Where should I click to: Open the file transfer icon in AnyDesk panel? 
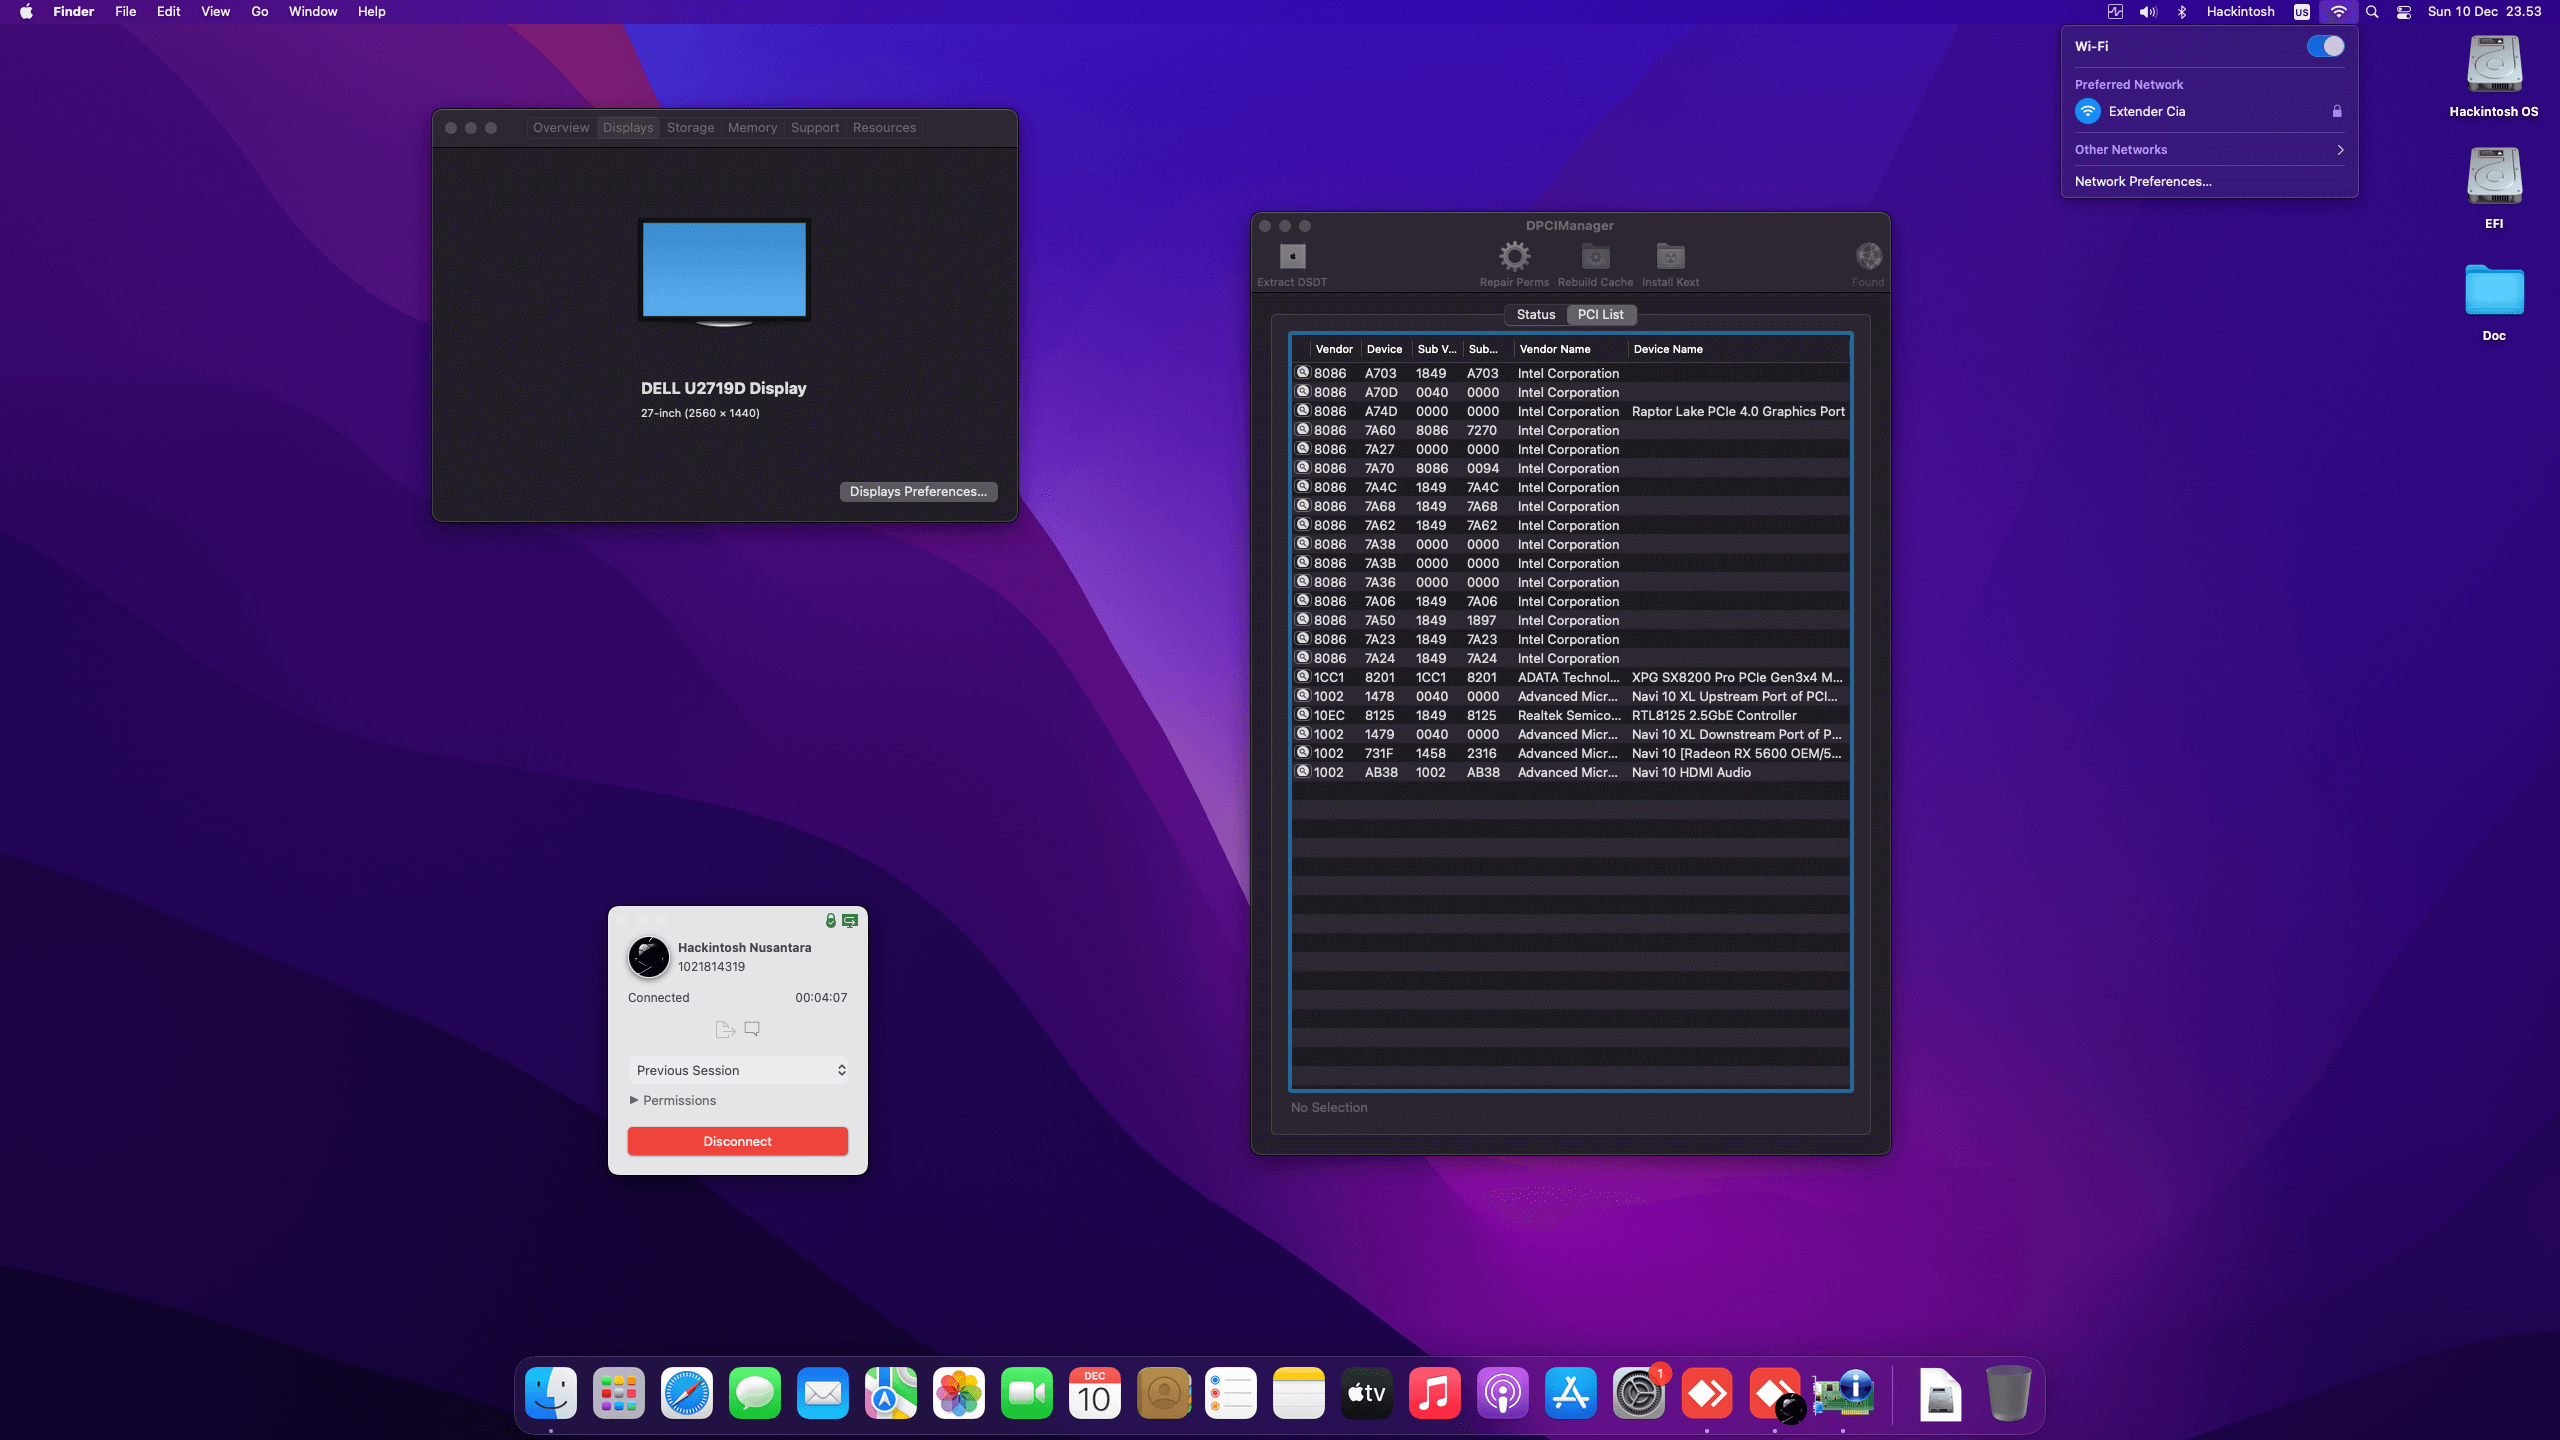point(725,1029)
